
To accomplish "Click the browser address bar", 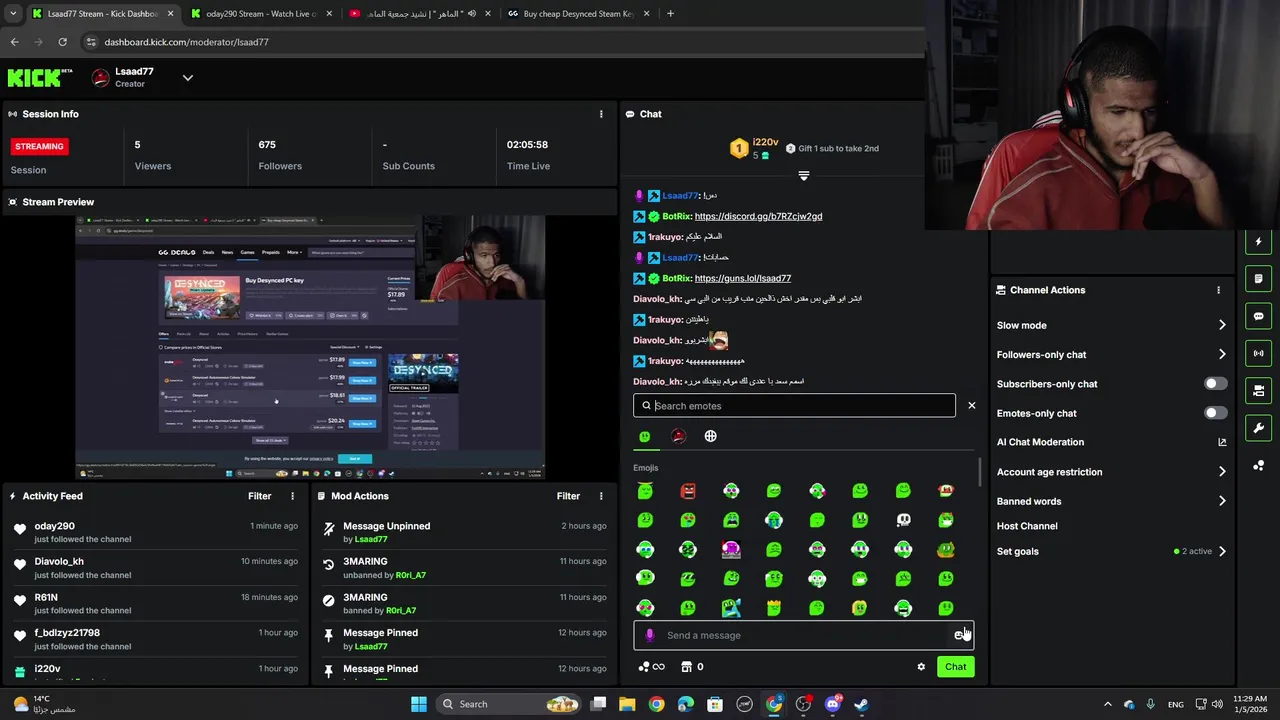I will pos(500,42).
